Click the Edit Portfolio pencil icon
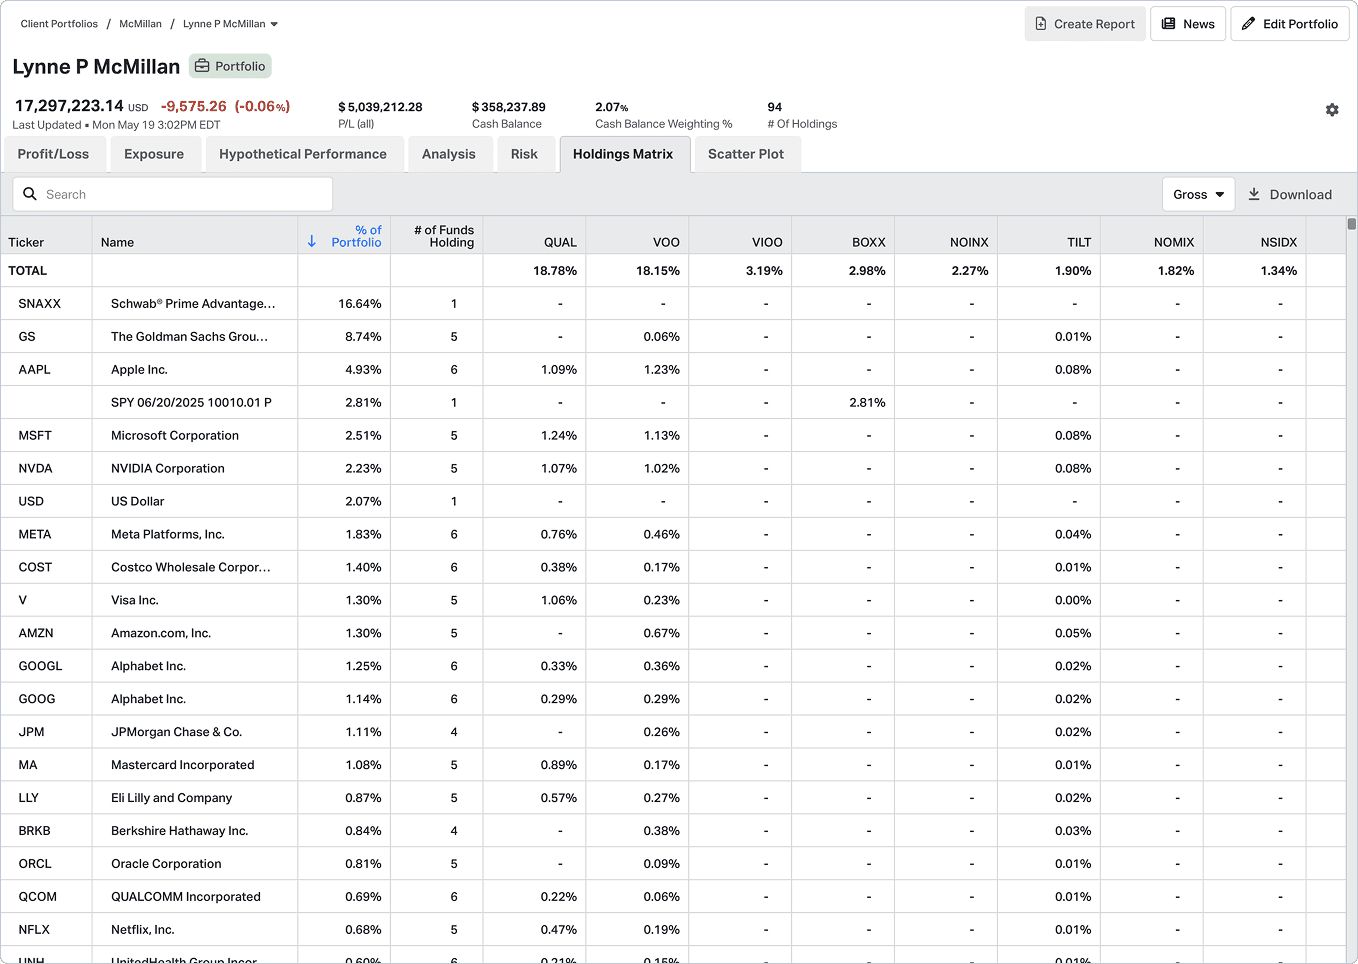 click(x=1249, y=23)
